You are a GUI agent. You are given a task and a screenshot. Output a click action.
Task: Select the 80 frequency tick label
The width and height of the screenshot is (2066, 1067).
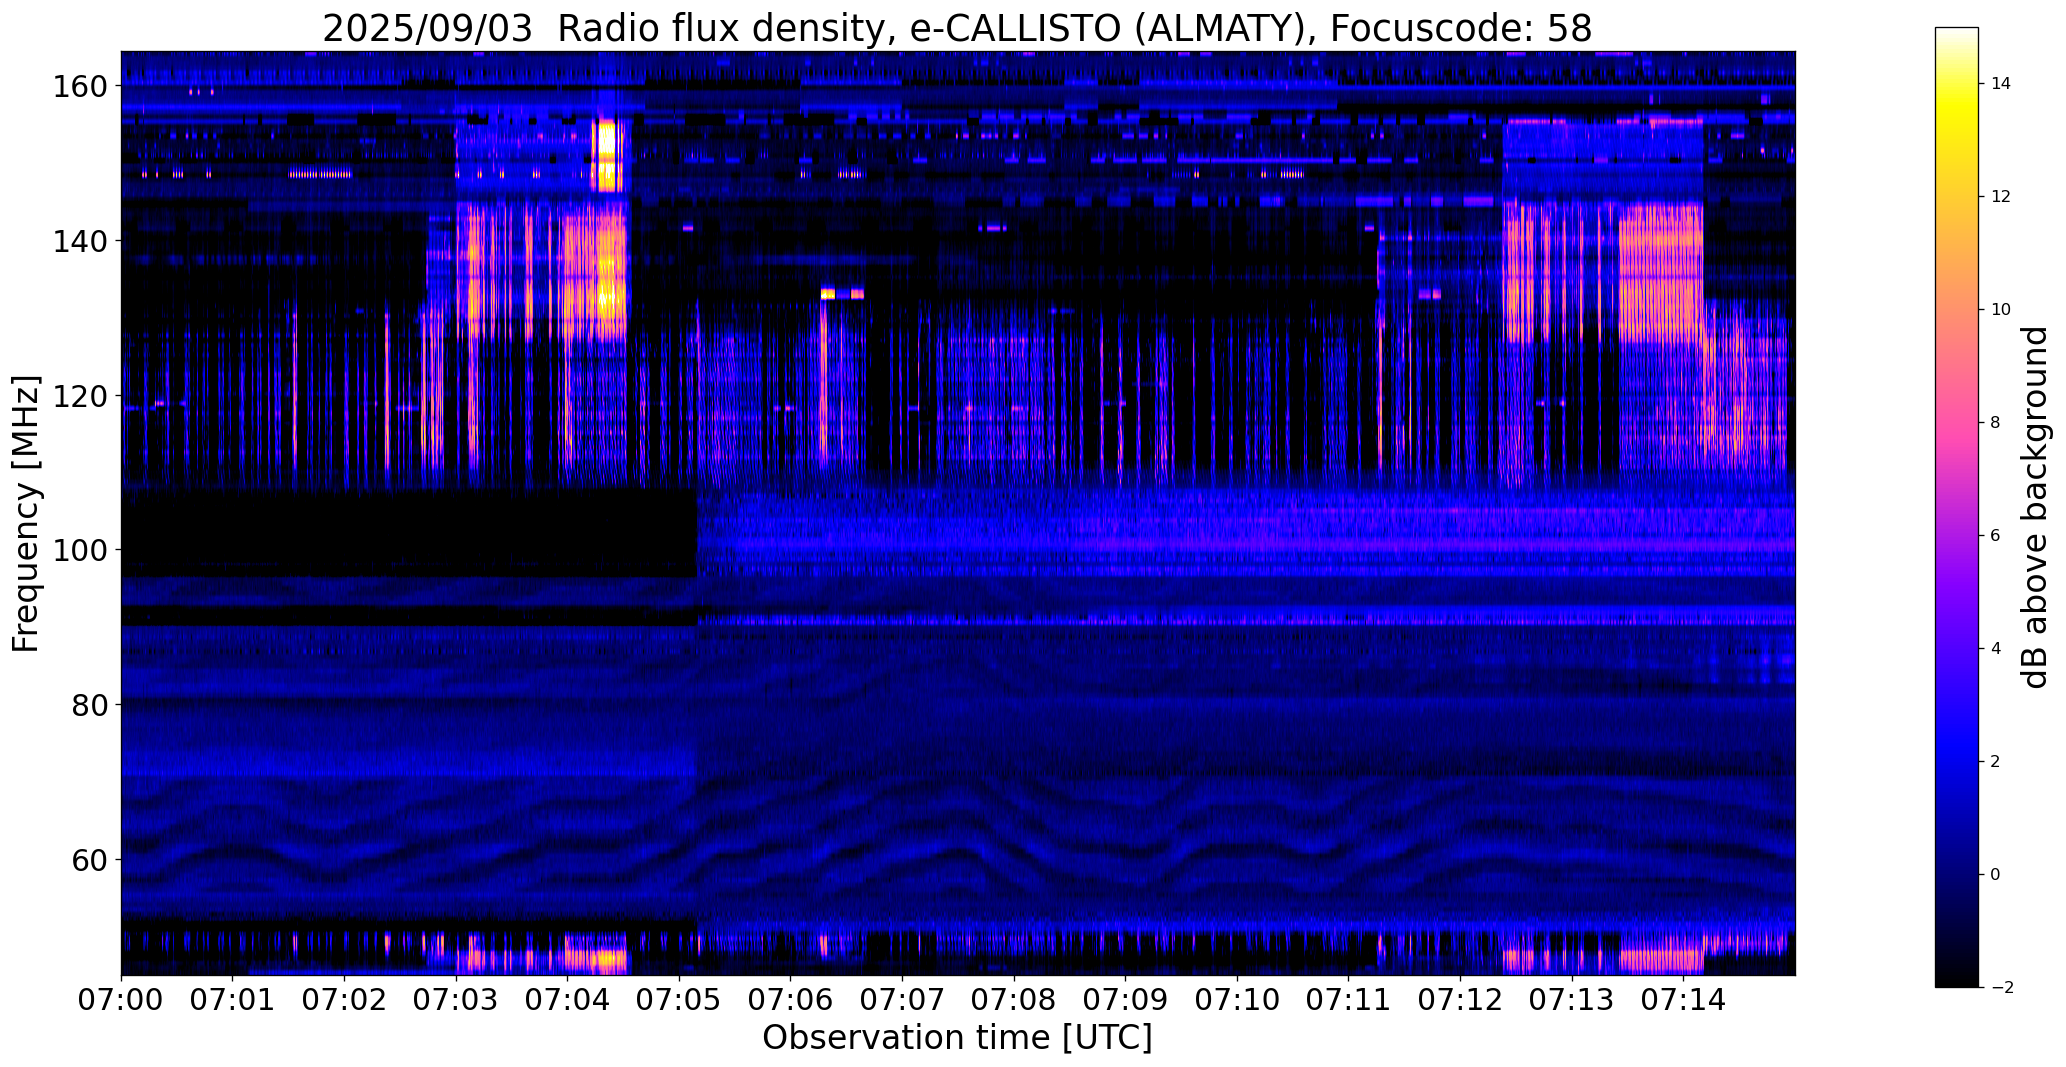pos(91,705)
